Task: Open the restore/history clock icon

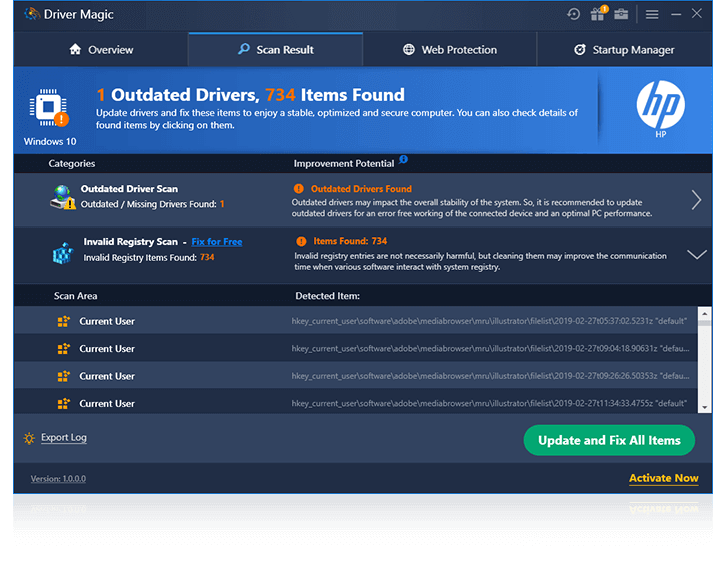Action: pyautogui.click(x=574, y=14)
